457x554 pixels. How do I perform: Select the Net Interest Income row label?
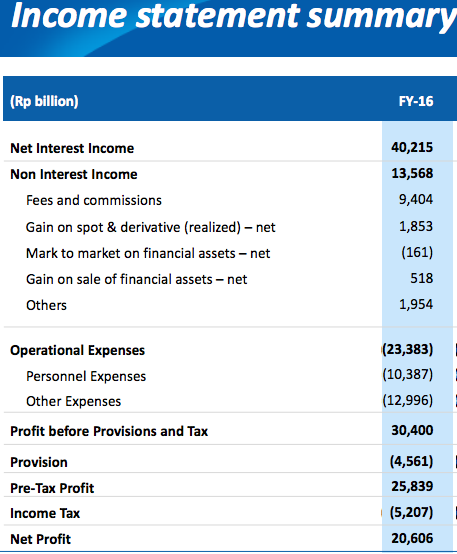[72, 148]
